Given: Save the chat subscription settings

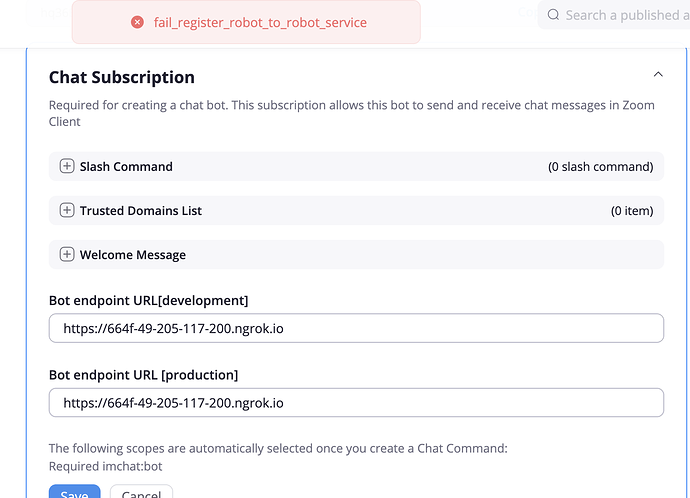Looking at the screenshot, I should (75, 492).
